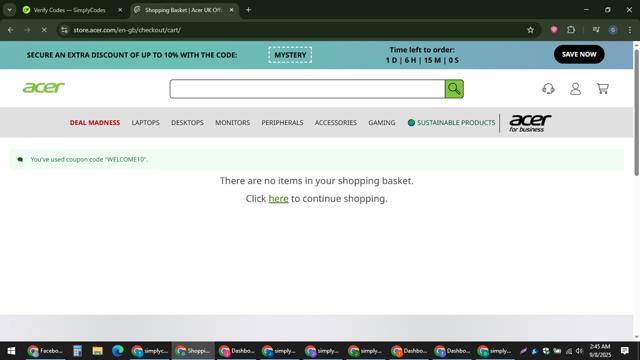Close the Verify Codes tab
640x360 pixels.
(120, 10)
